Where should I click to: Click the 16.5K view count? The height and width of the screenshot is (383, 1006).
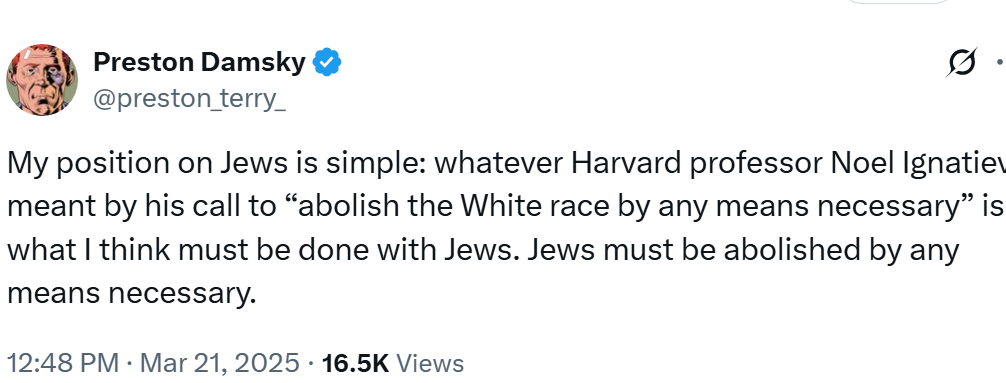pos(355,363)
